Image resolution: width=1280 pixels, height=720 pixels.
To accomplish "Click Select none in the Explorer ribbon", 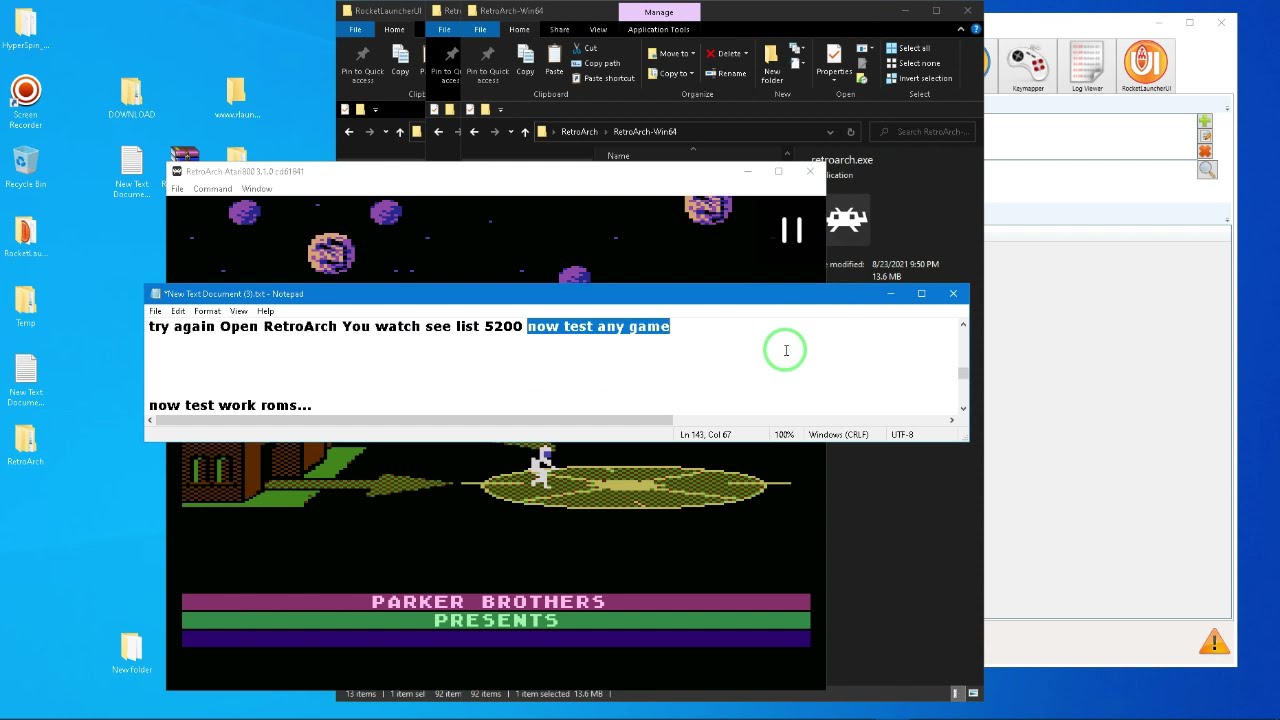I will click(x=912, y=63).
